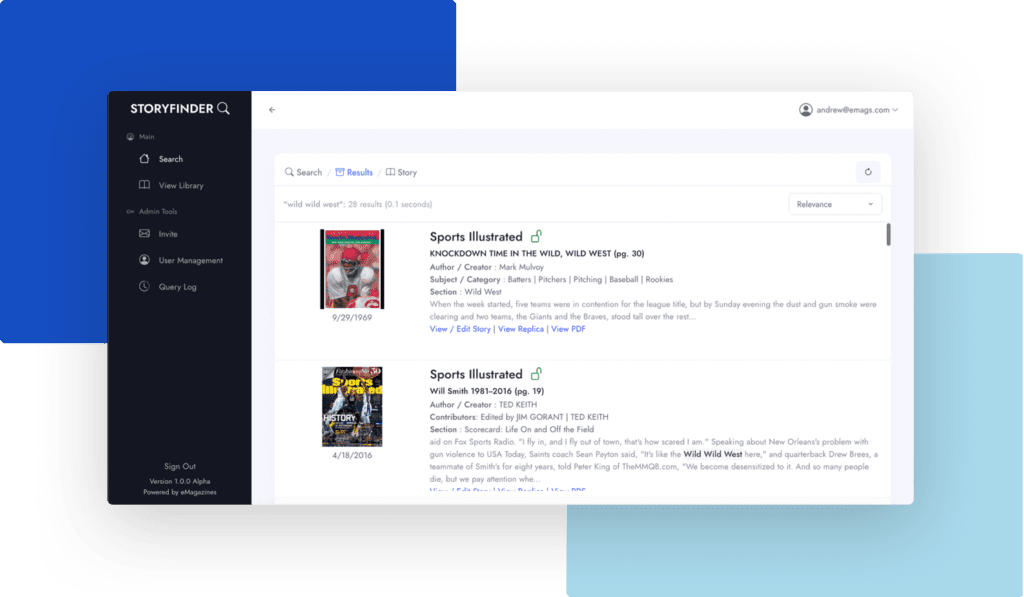Click the StoryFinder magnifier logo icon
This screenshot has width=1024, height=597.
coord(223,108)
